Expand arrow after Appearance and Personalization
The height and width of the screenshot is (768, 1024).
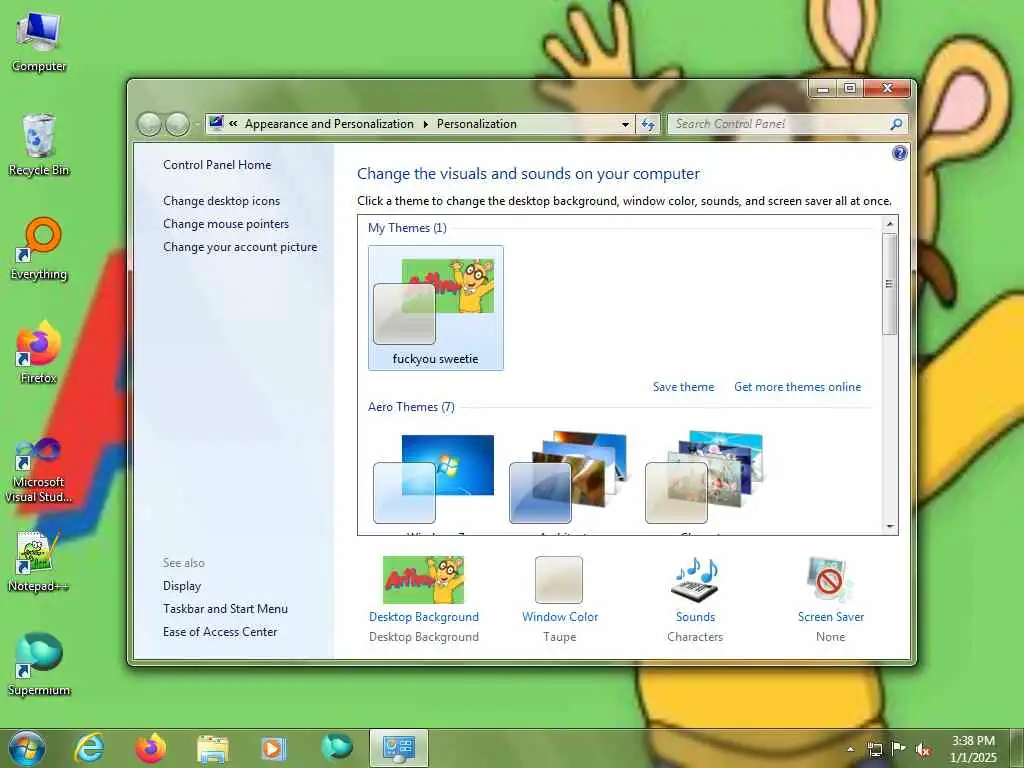point(425,124)
